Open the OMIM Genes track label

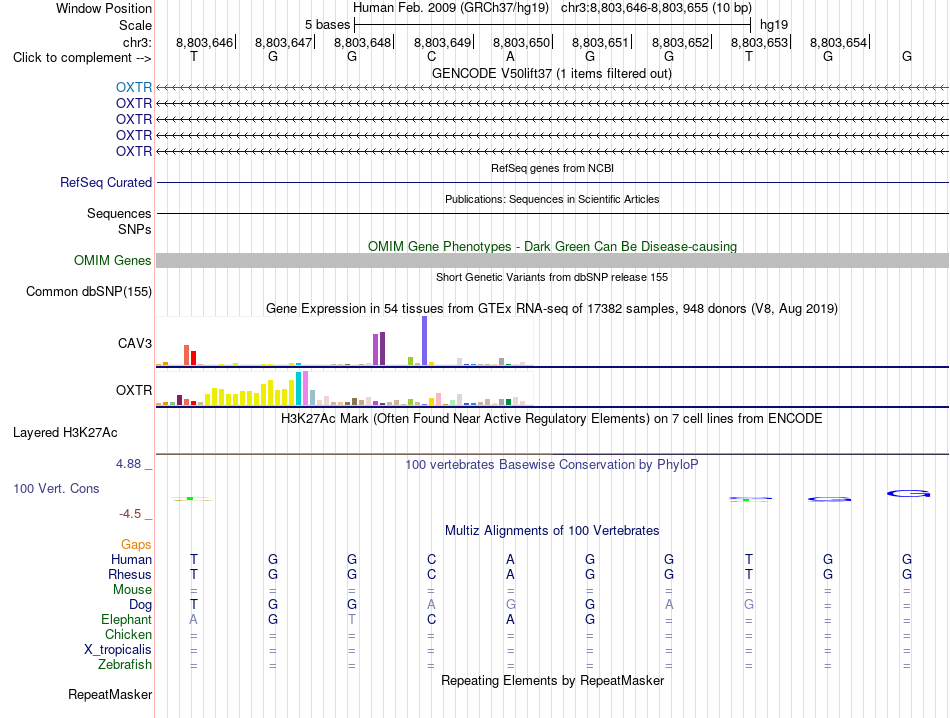coord(113,261)
